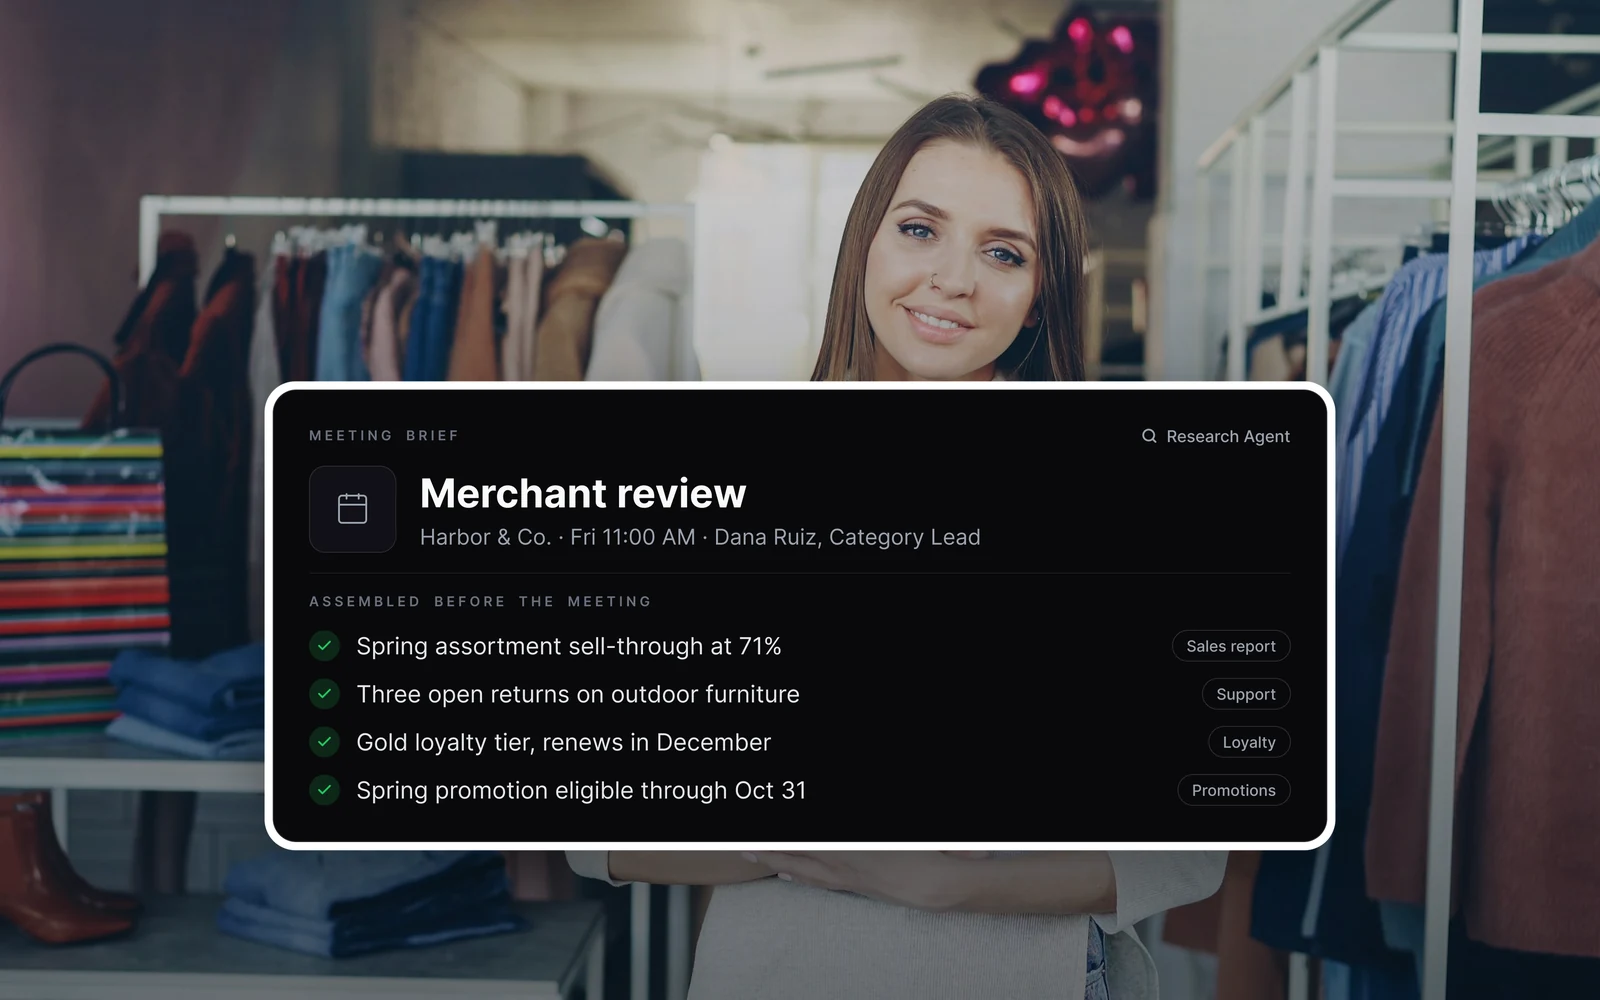The width and height of the screenshot is (1600, 1000).
Task: Click the green check next to Spring promotion
Action: coord(324,790)
